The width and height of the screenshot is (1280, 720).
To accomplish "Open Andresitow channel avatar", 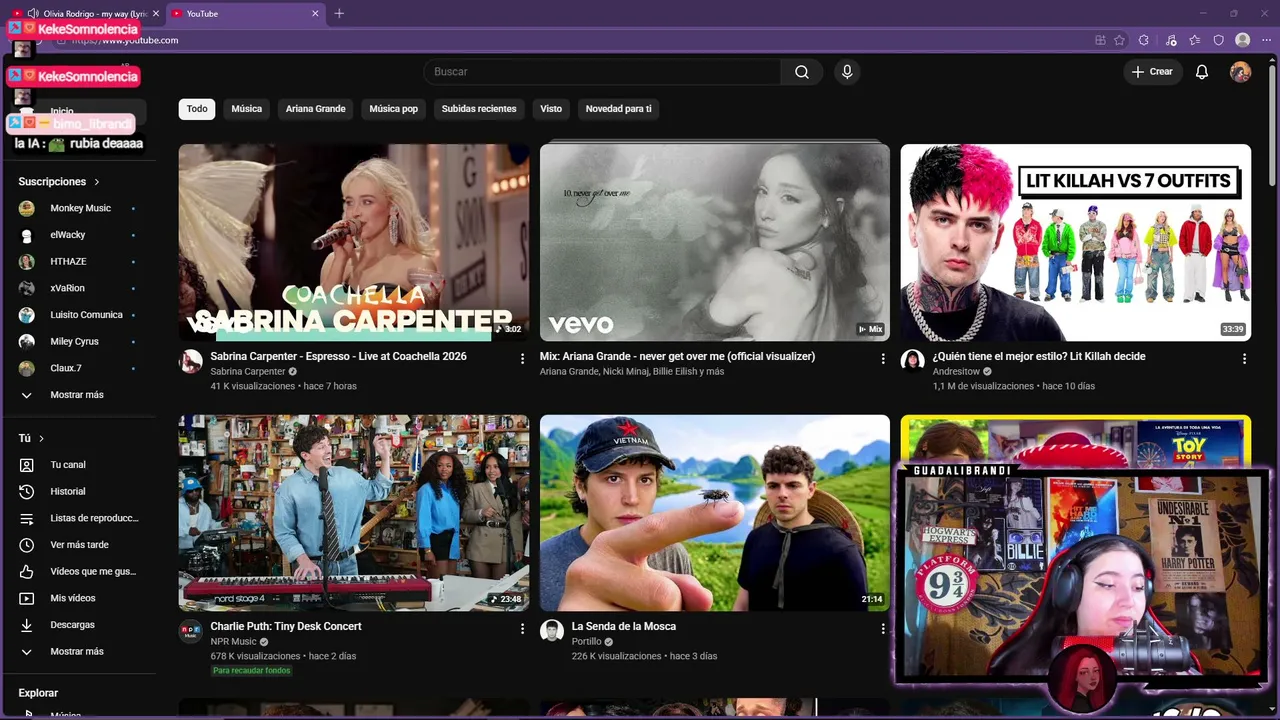I will click(912, 361).
